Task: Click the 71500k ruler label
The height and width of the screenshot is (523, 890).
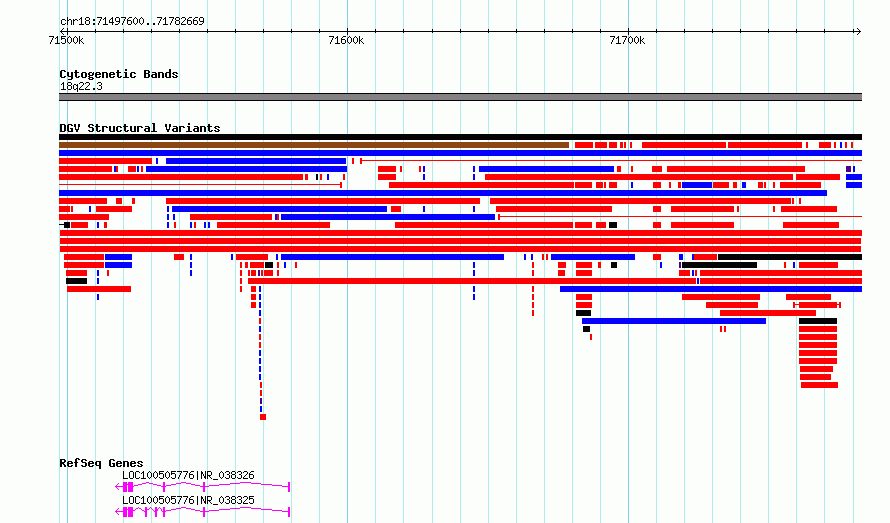Action: click(66, 40)
